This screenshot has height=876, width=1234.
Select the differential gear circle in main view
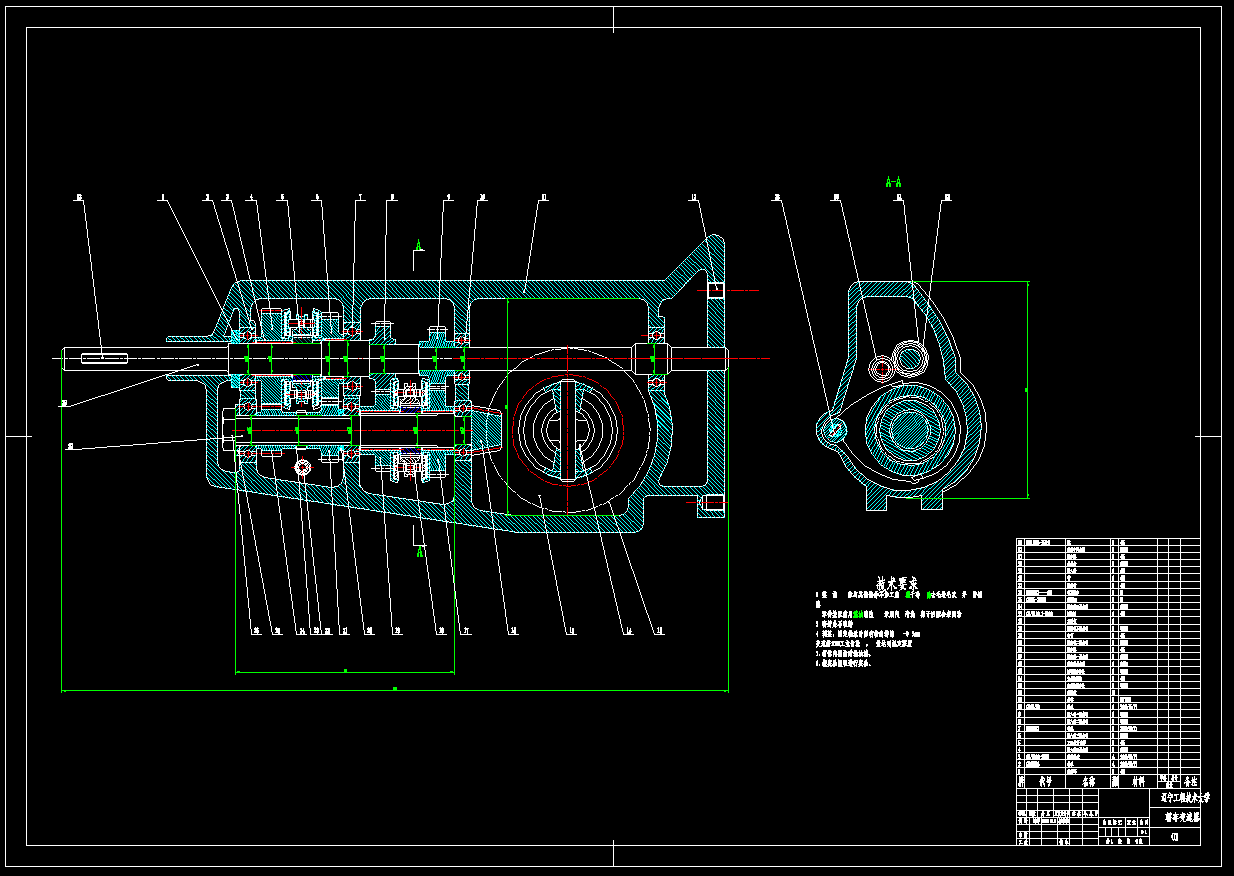click(570, 430)
